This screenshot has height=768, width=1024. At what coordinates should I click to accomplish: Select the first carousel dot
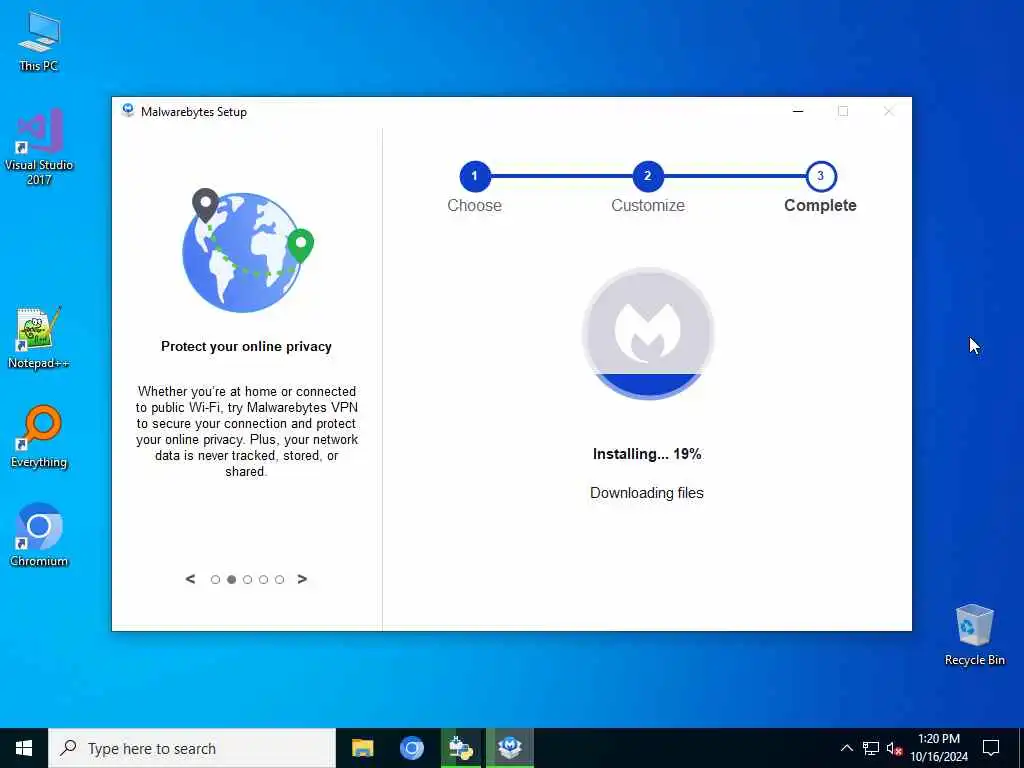click(215, 579)
